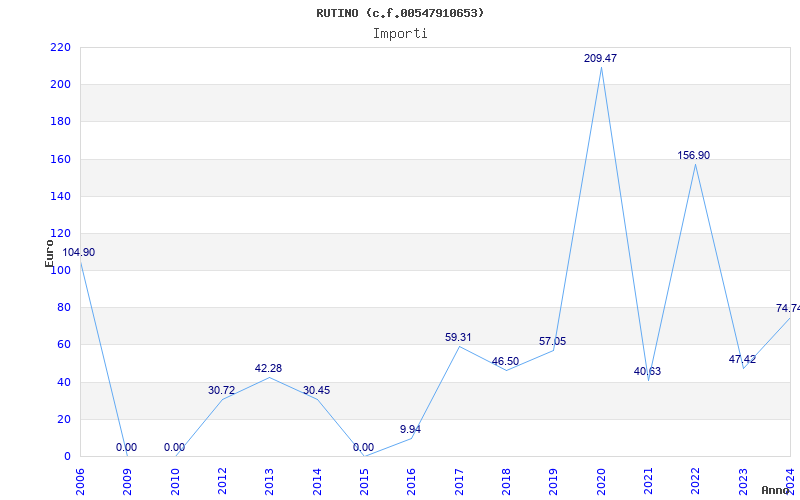Click the 2013 x-axis year label
This screenshot has width=800, height=500.
coord(270,482)
